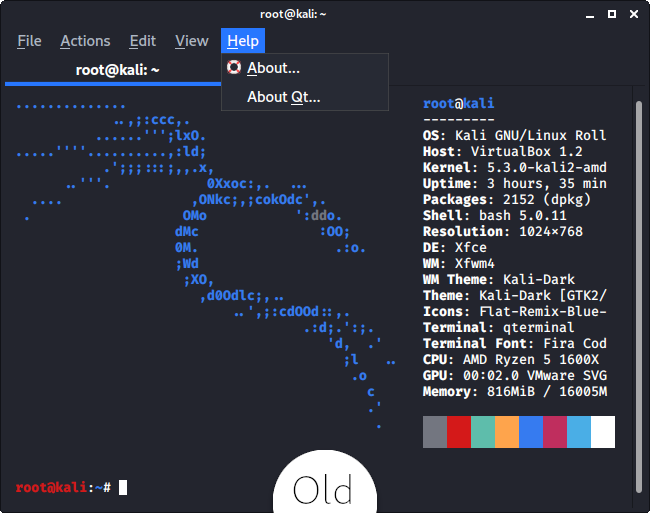Maximize the qterminal window

click(x=612, y=15)
